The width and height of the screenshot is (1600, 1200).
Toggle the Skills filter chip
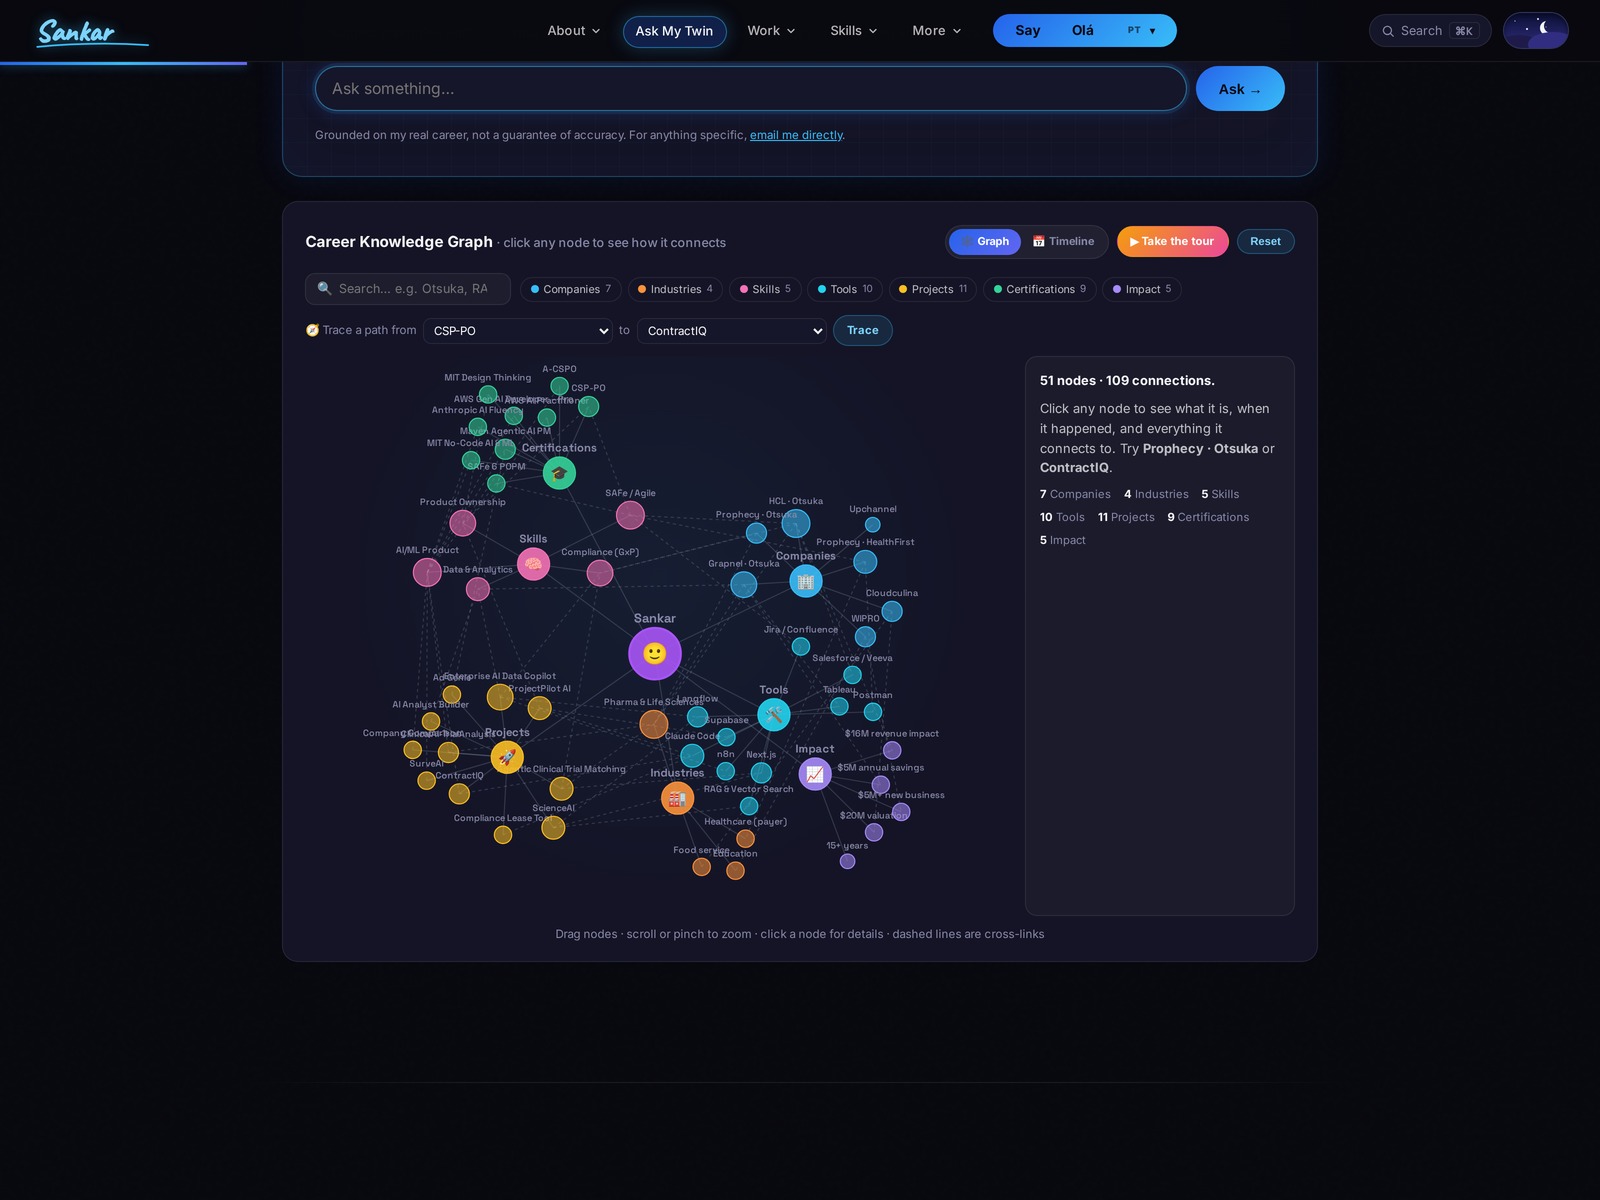[x=765, y=289]
